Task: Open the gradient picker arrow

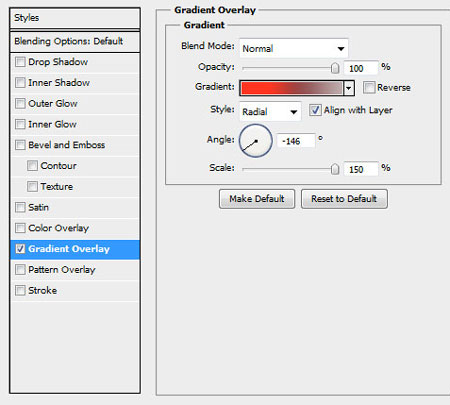Action: click(x=349, y=88)
